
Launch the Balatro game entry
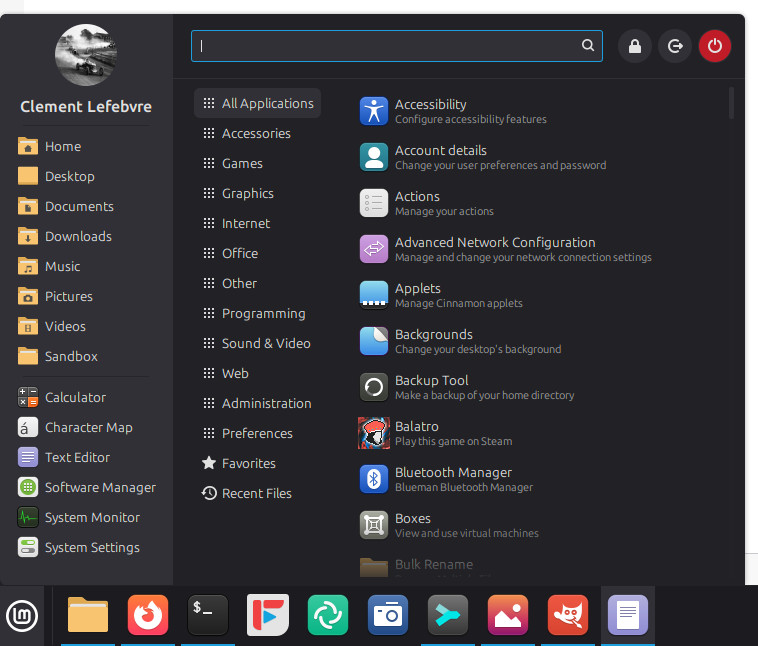(x=417, y=433)
